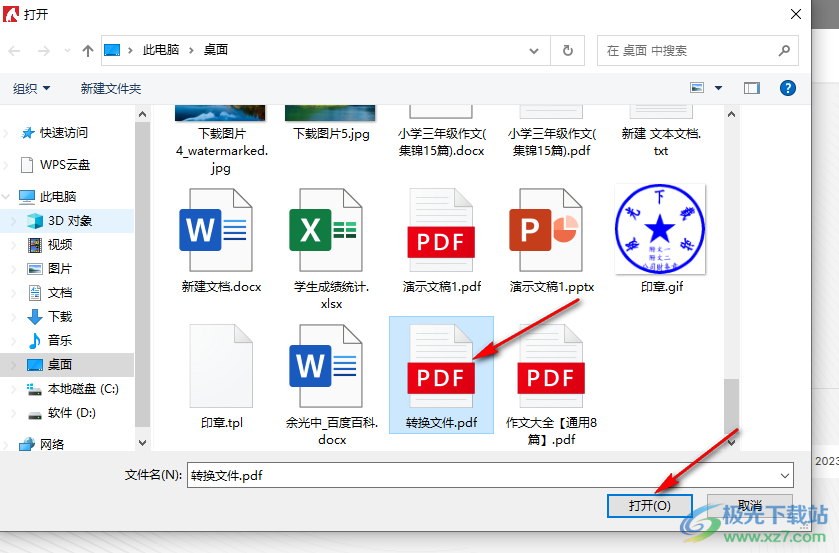839x553 pixels.
Task: Open the view mode dropdown arrow
Action: point(718,88)
